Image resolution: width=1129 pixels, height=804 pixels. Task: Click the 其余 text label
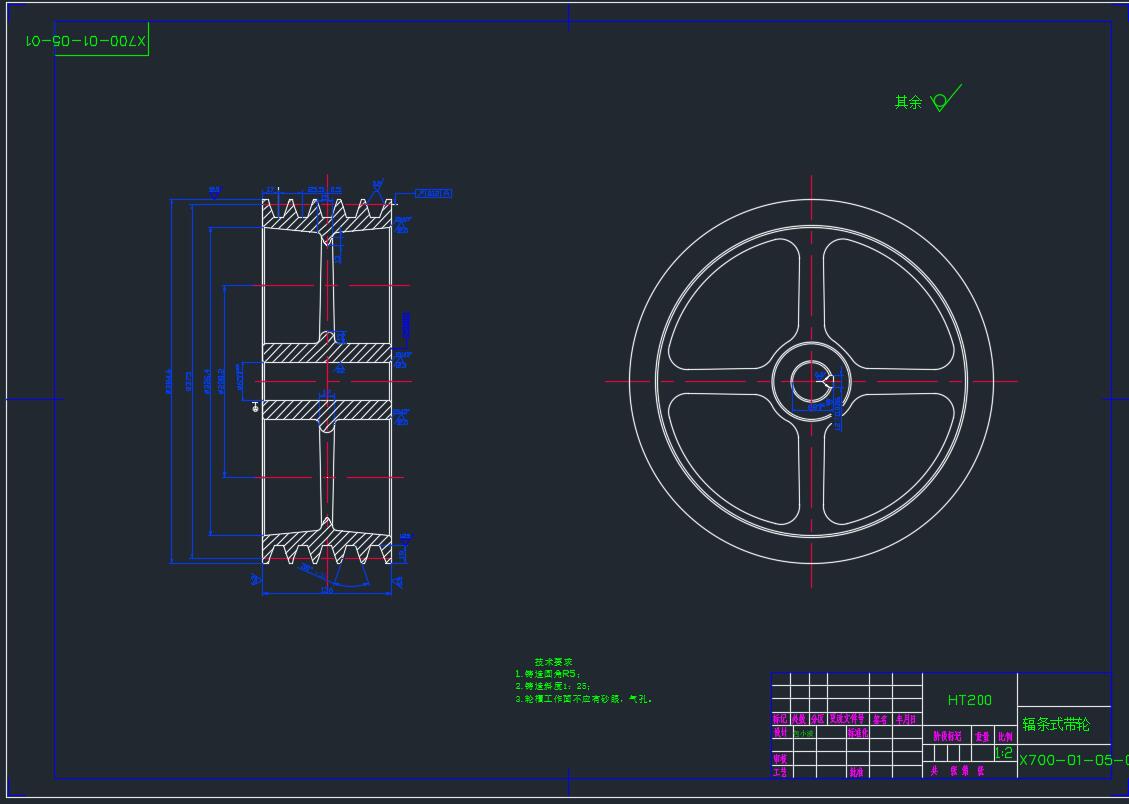click(x=908, y=102)
